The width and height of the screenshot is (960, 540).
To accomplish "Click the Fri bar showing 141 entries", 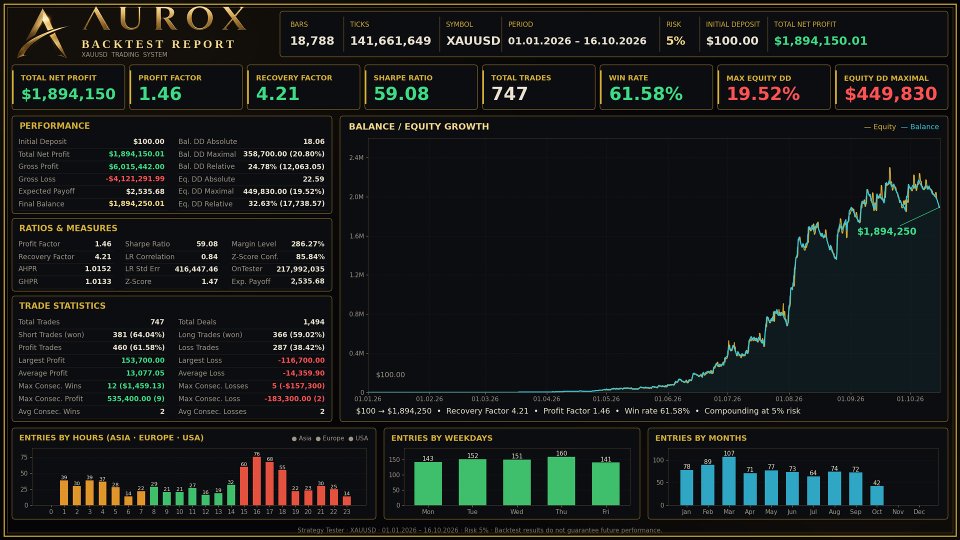I will coord(606,484).
